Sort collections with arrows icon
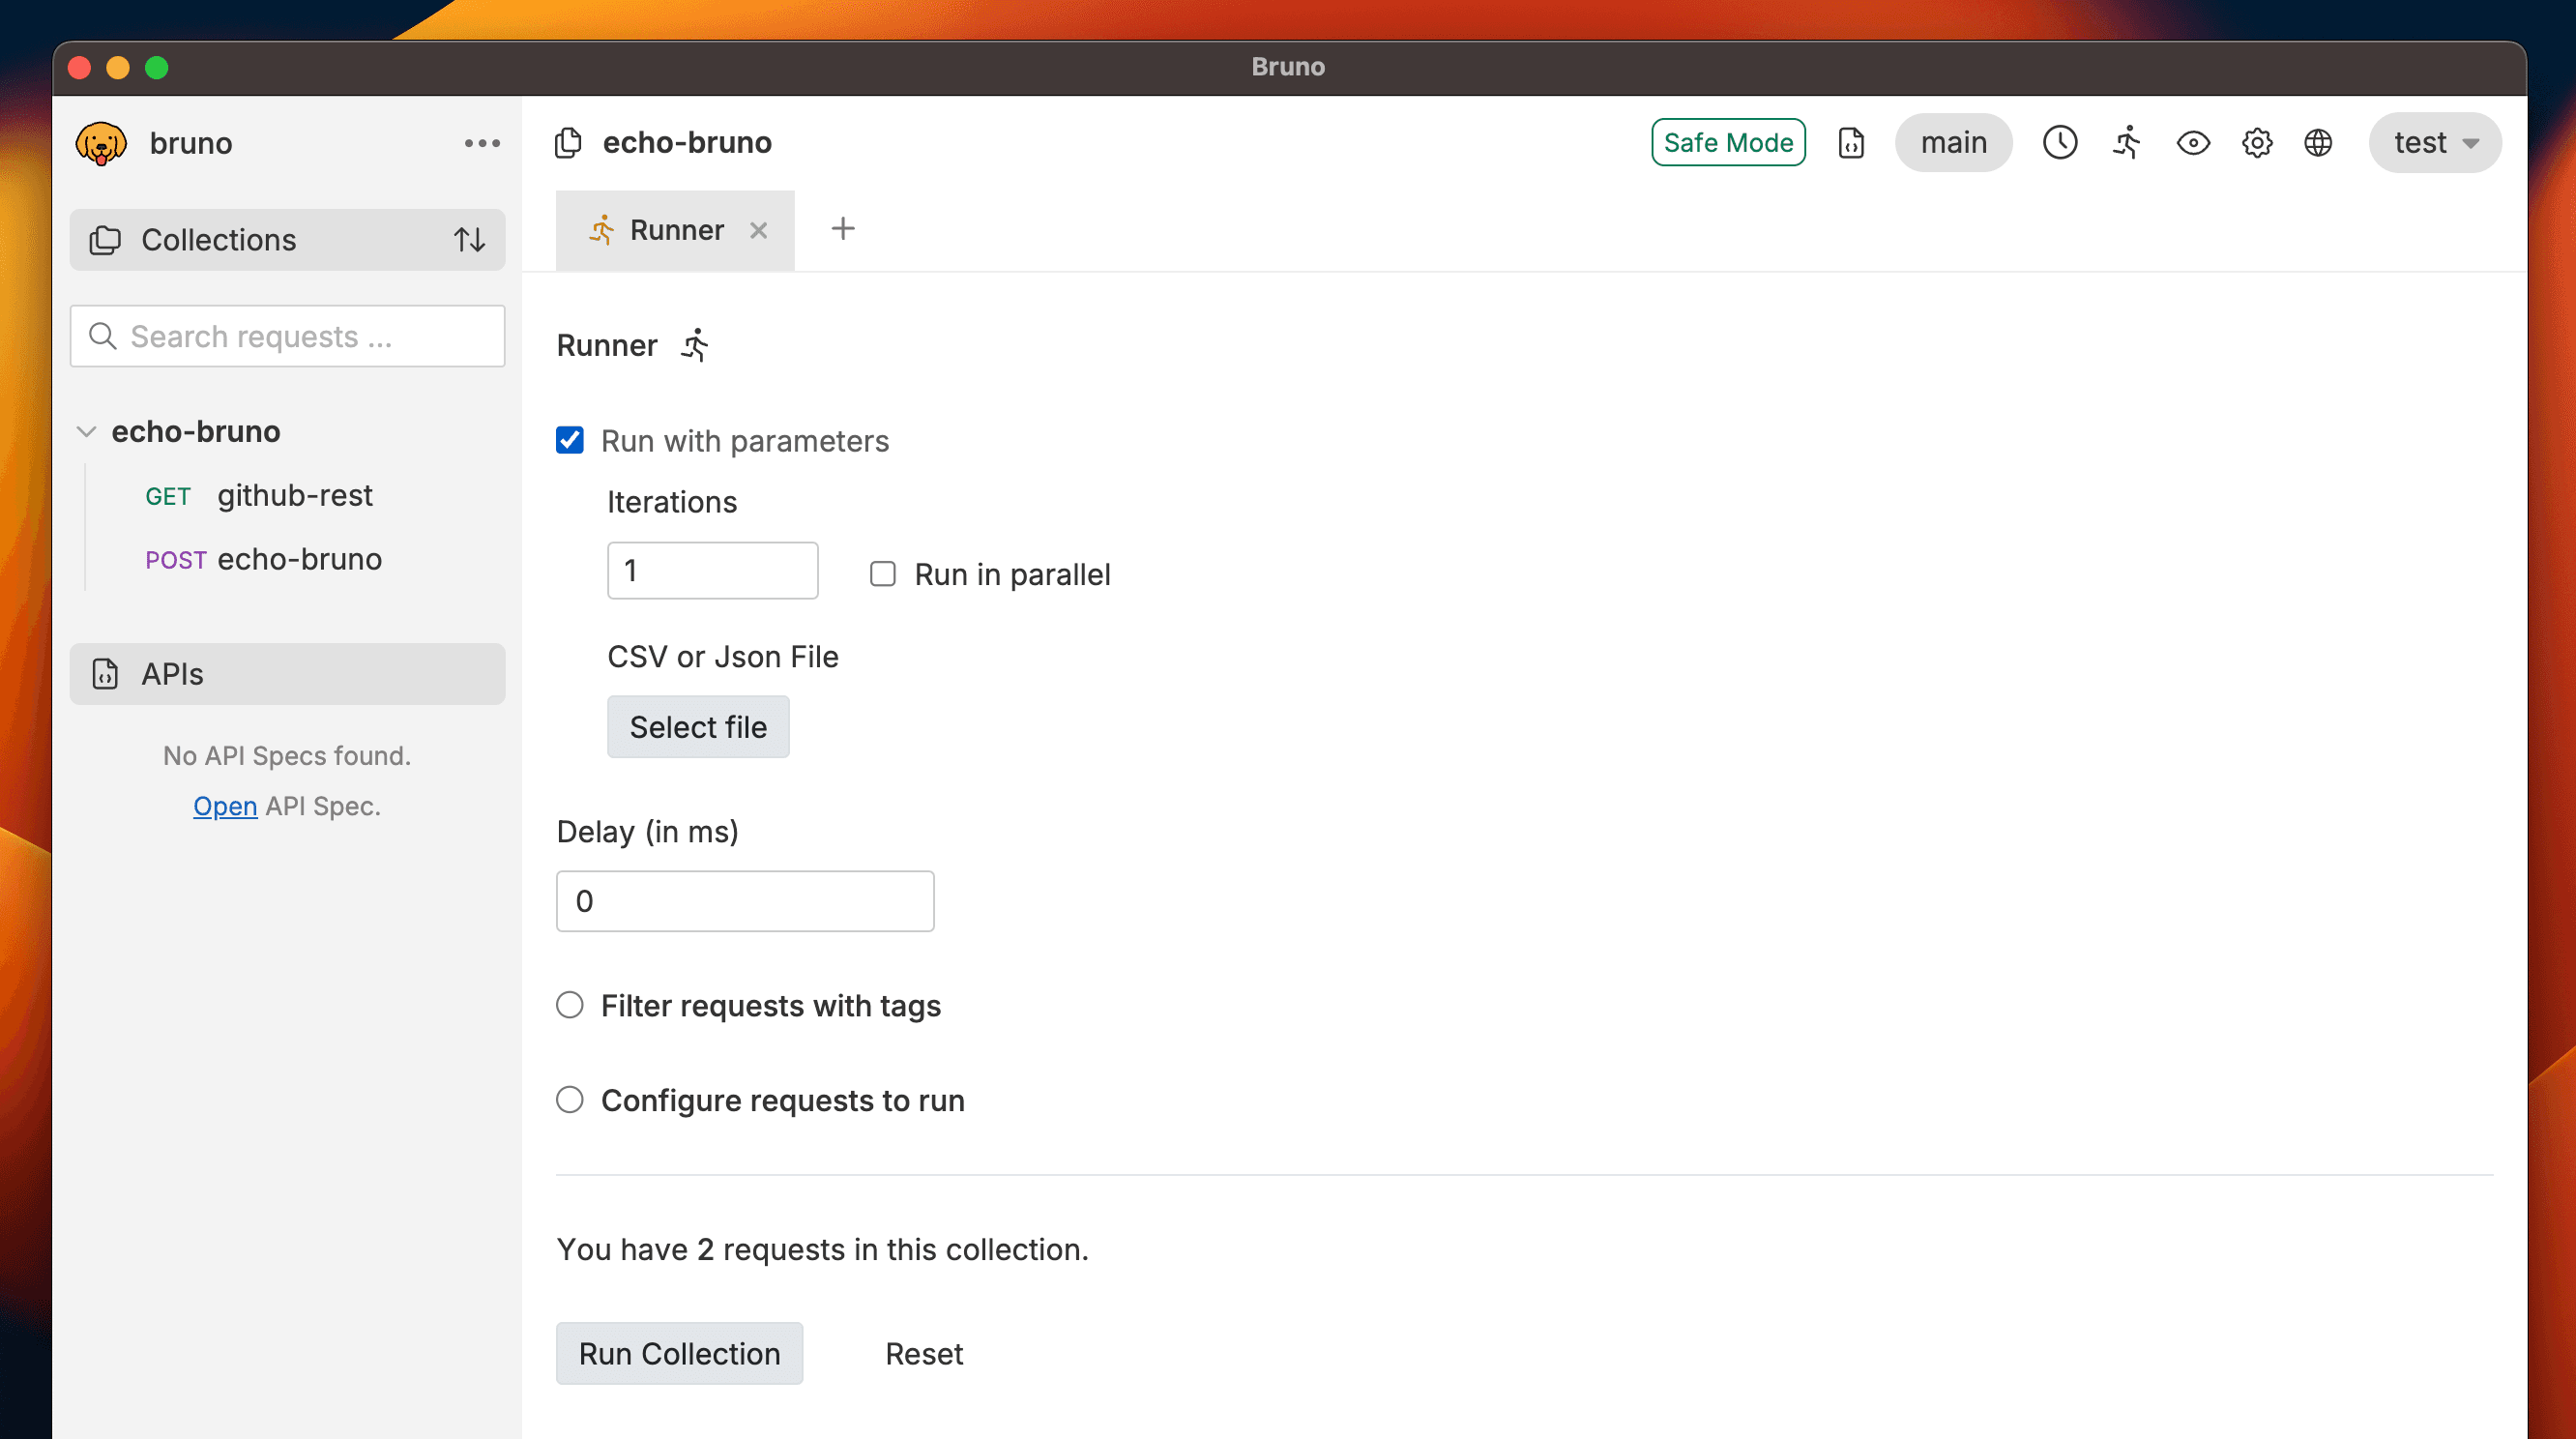 tap(469, 240)
